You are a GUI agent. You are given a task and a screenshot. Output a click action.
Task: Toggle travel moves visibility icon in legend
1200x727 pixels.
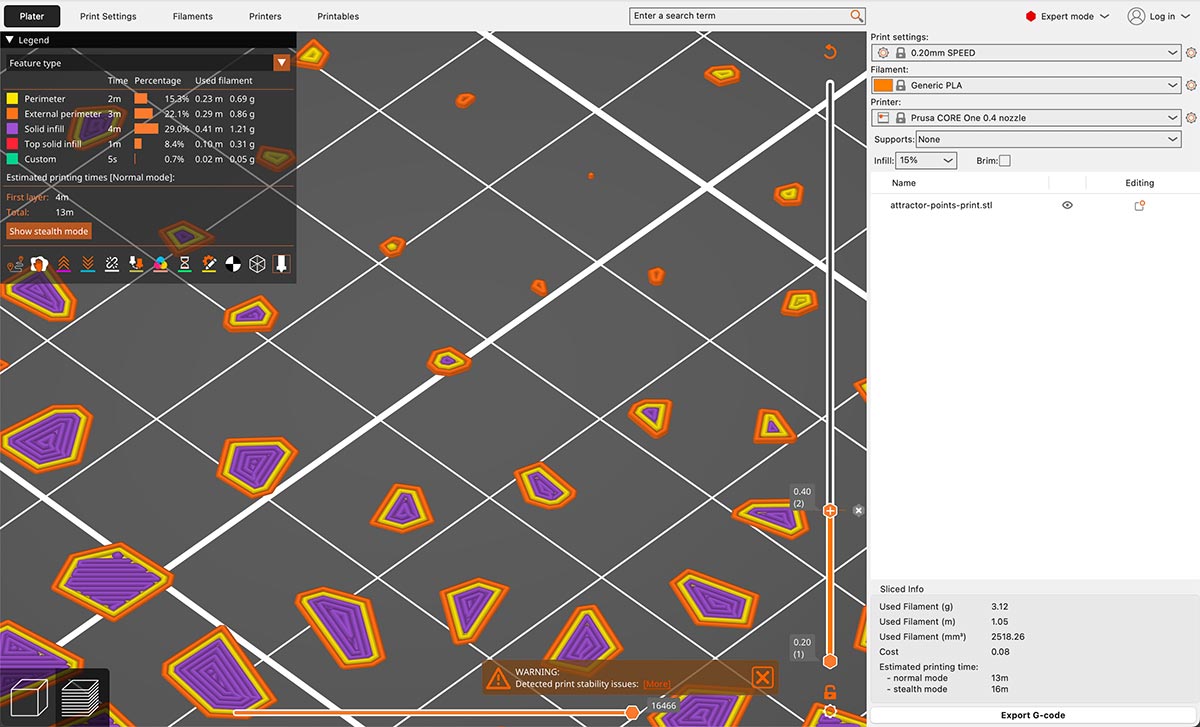pyautogui.click(x=15, y=264)
